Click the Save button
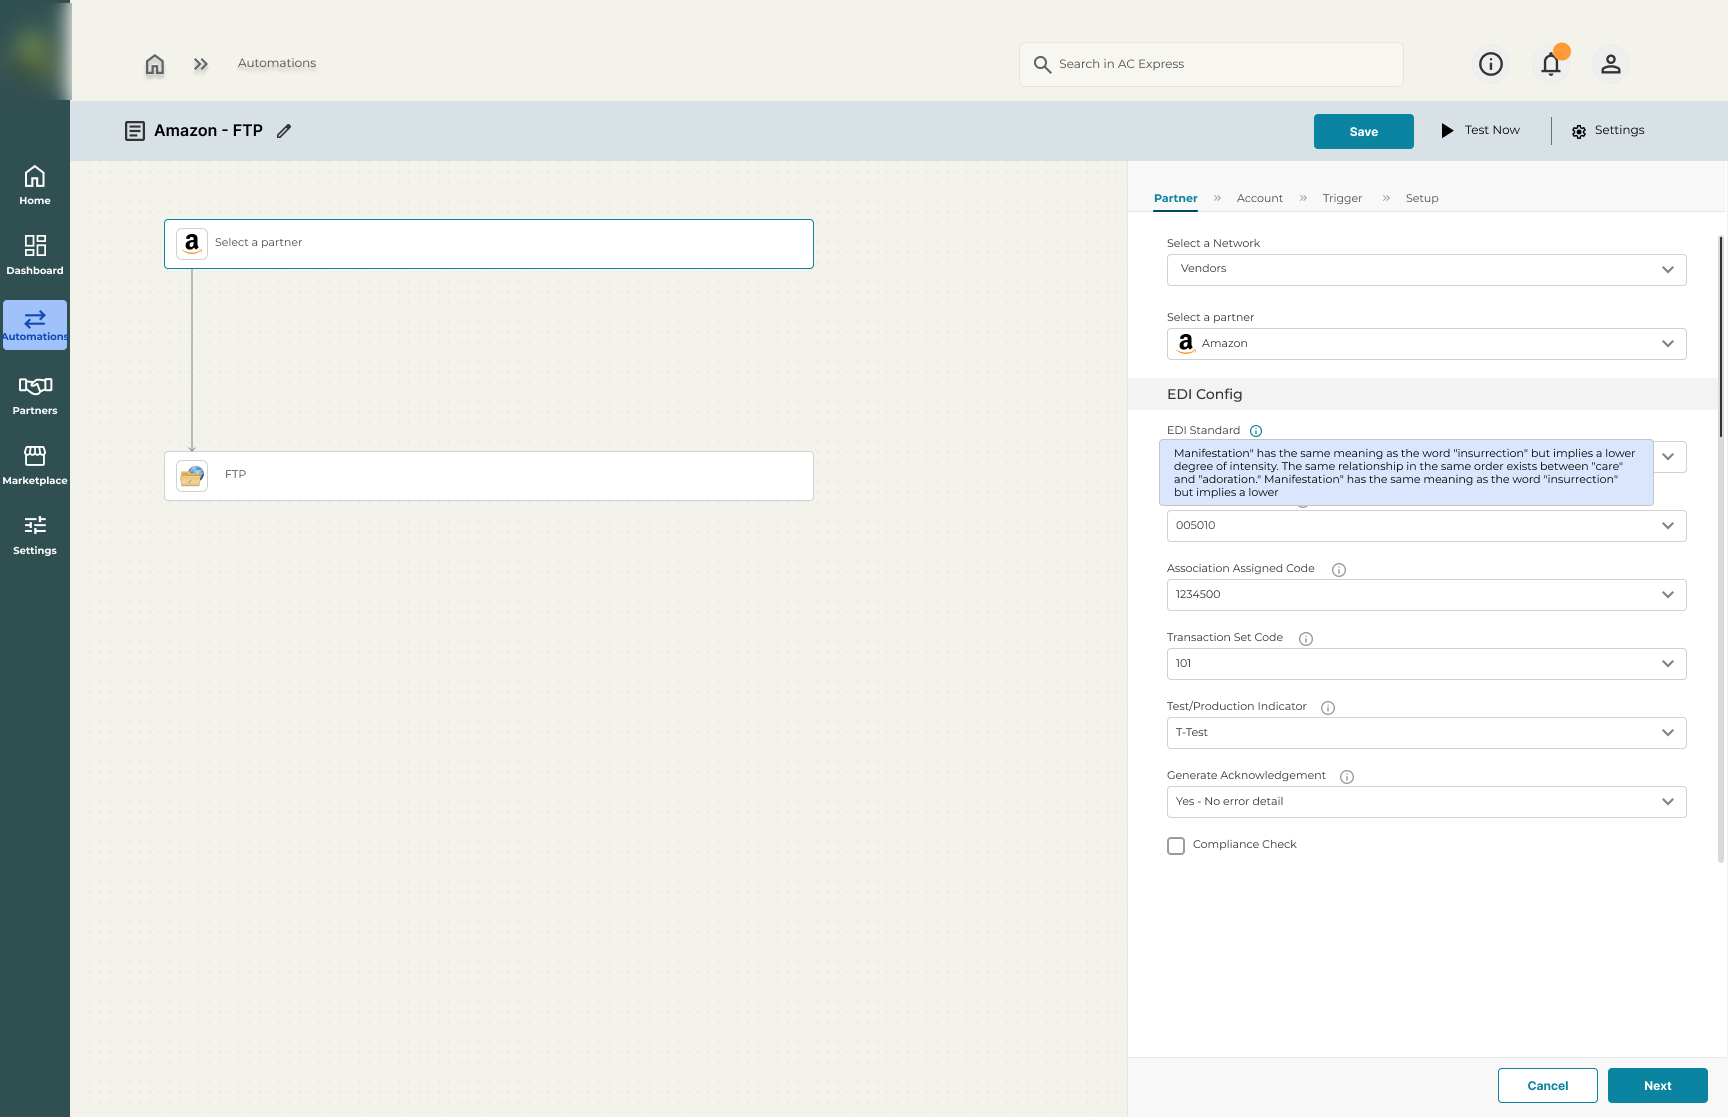The width and height of the screenshot is (1728, 1117). pyautogui.click(x=1363, y=132)
